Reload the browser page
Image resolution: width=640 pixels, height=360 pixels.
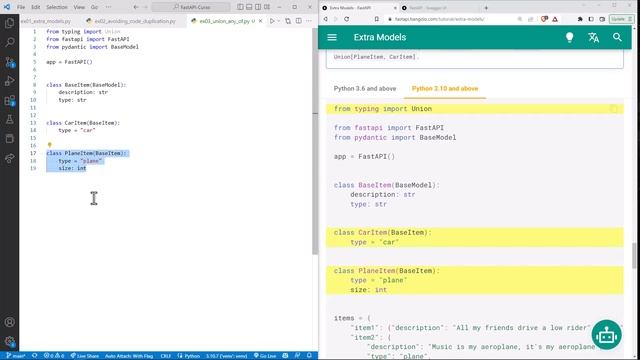coord(347,19)
